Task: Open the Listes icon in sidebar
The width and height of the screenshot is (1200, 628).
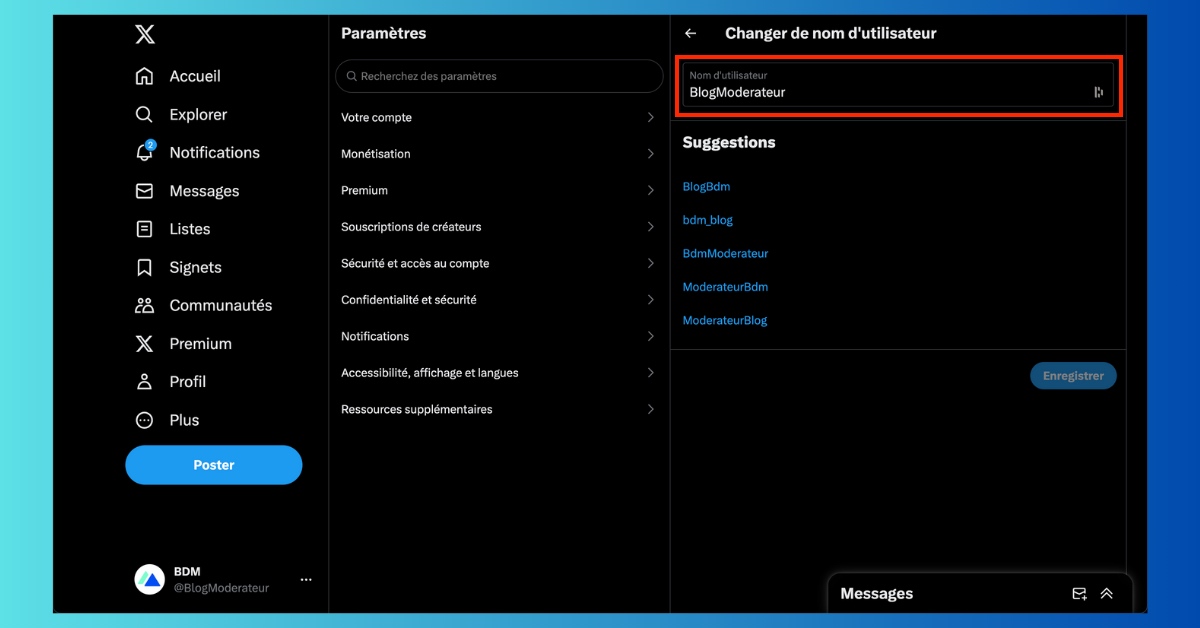Action: coord(145,229)
